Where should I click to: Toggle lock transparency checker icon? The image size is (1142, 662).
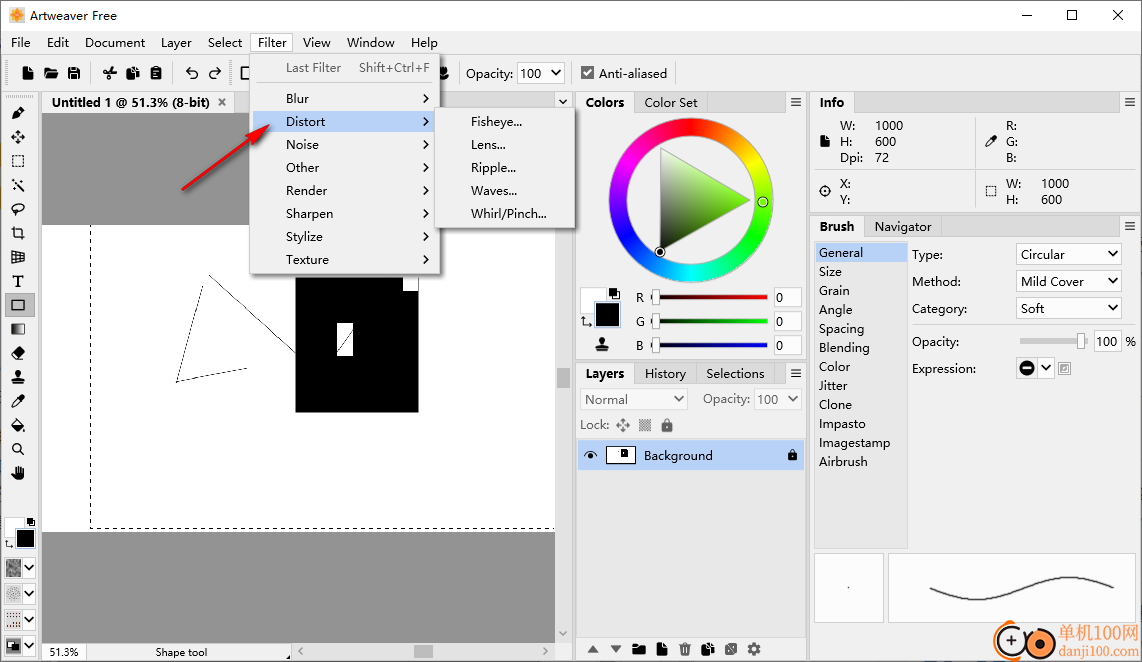pos(645,425)
